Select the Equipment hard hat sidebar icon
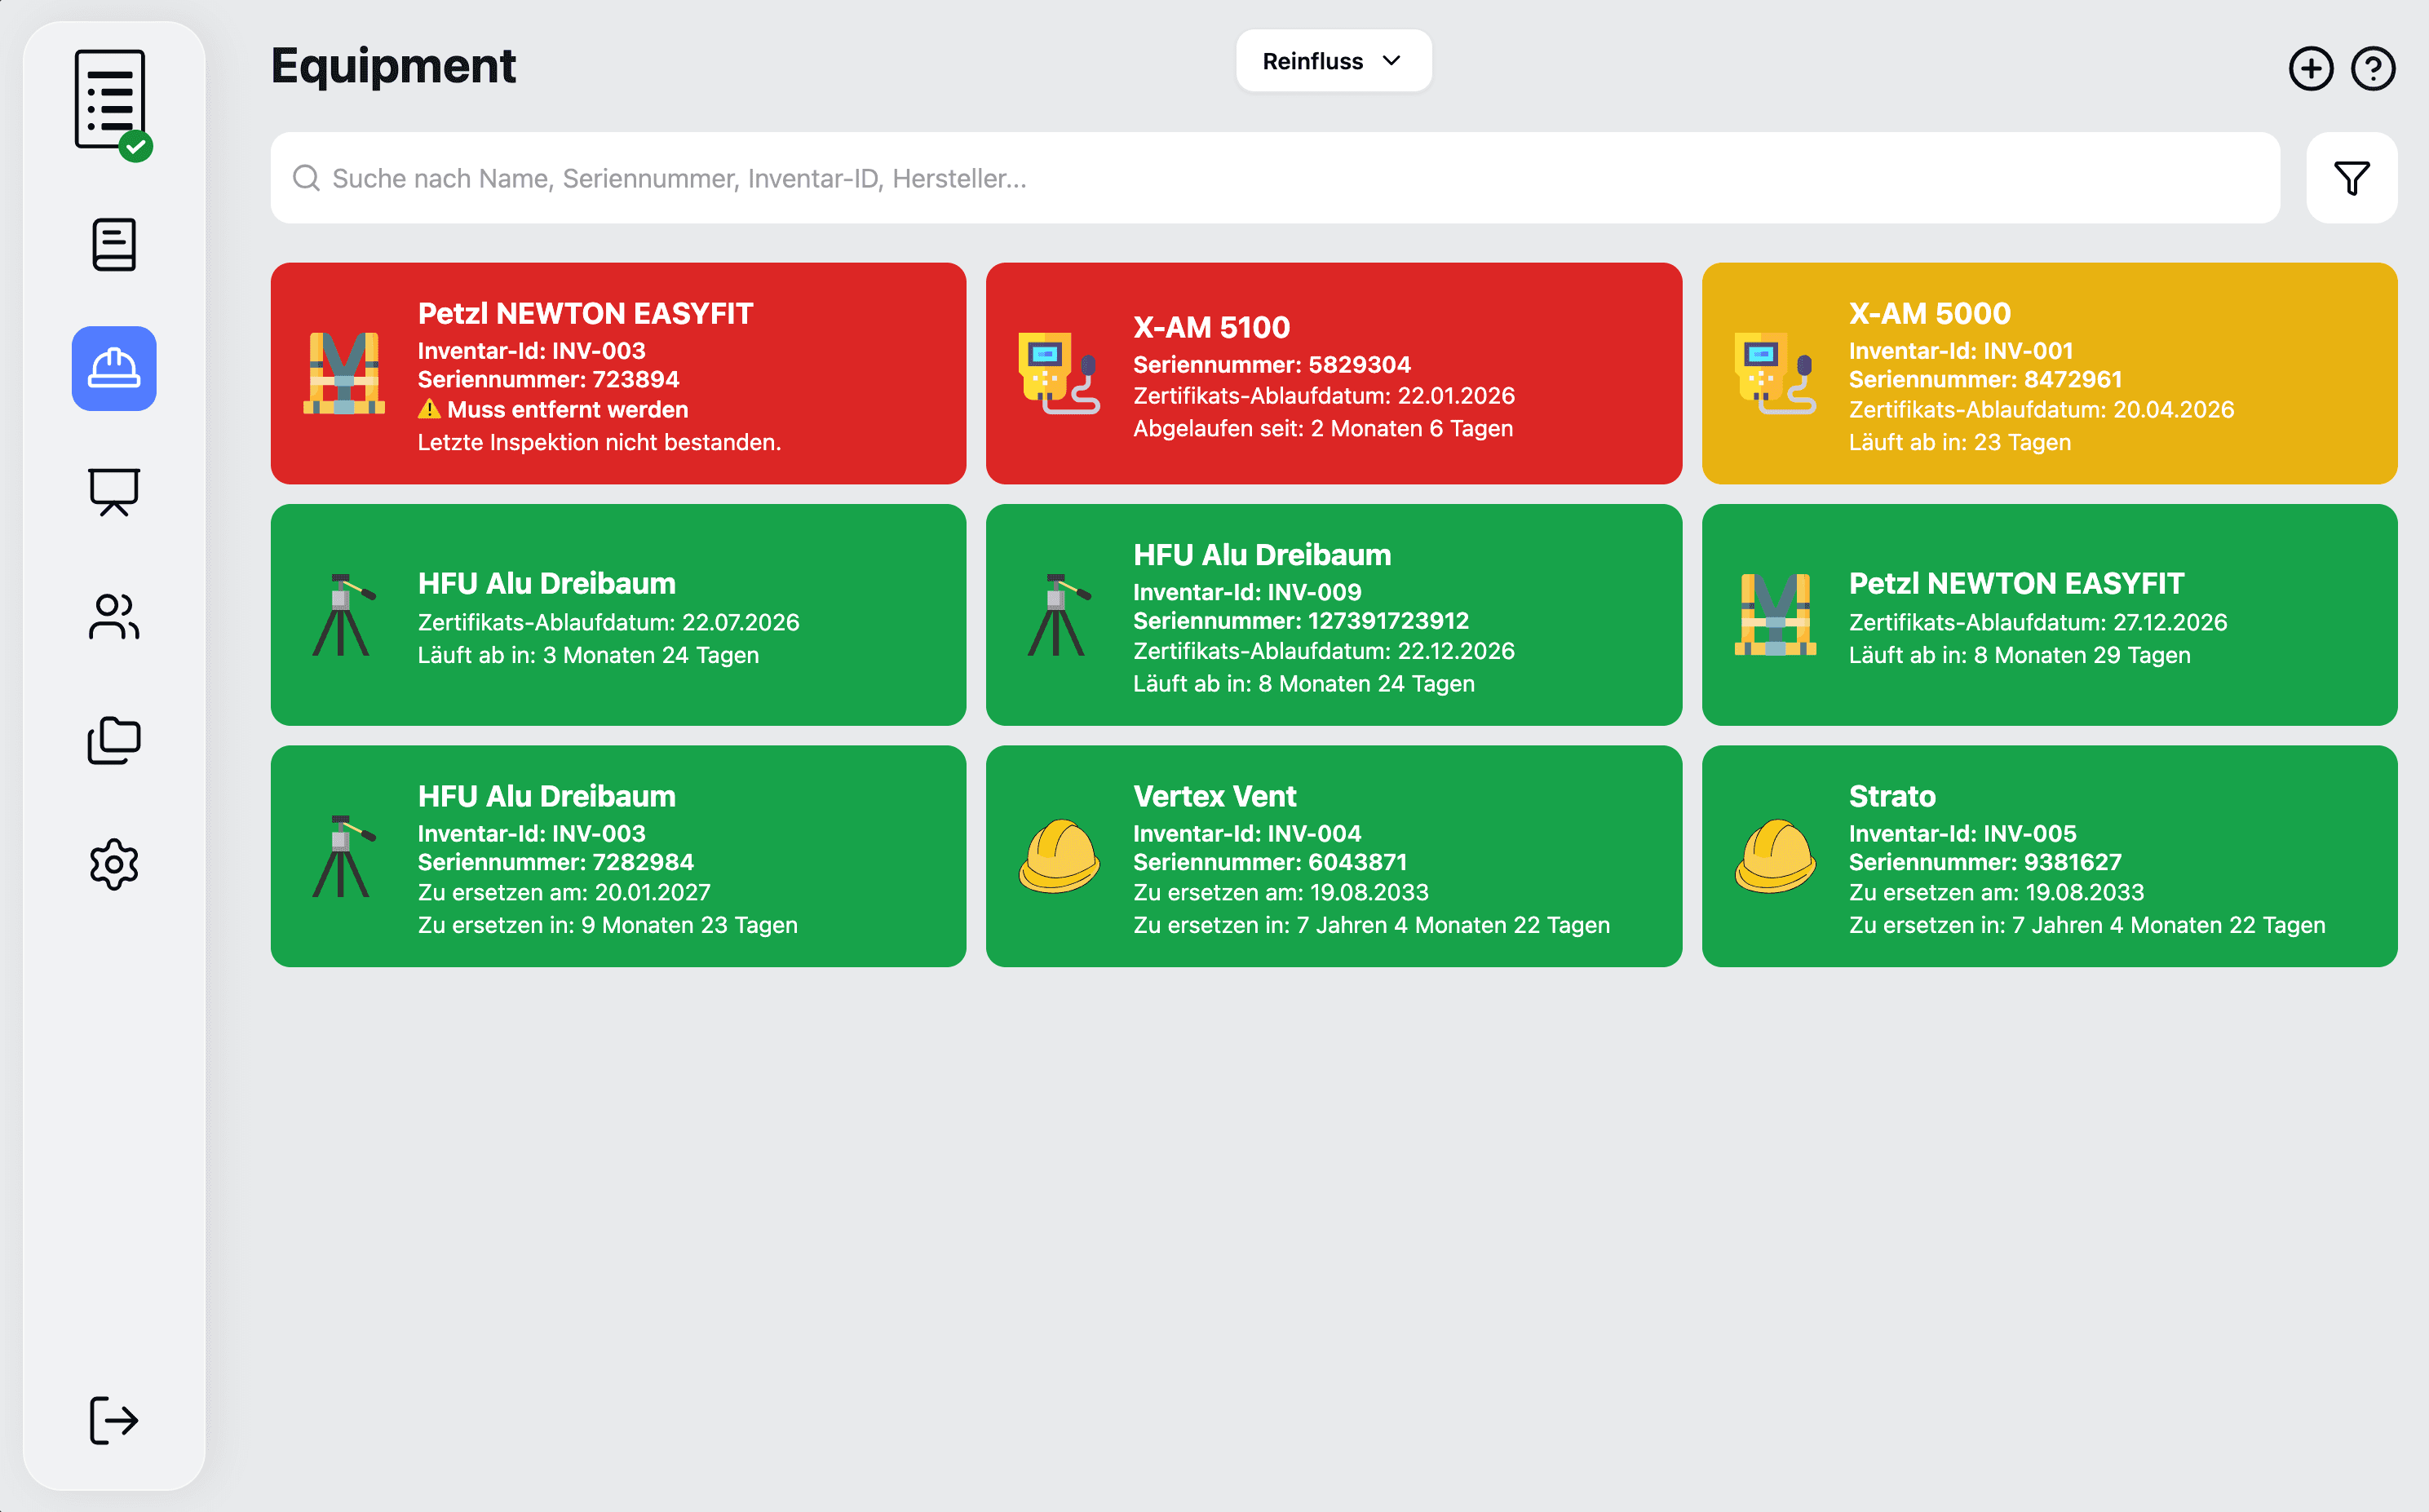The width and height of the screenshot is (2429, 1512). (114, 368)
